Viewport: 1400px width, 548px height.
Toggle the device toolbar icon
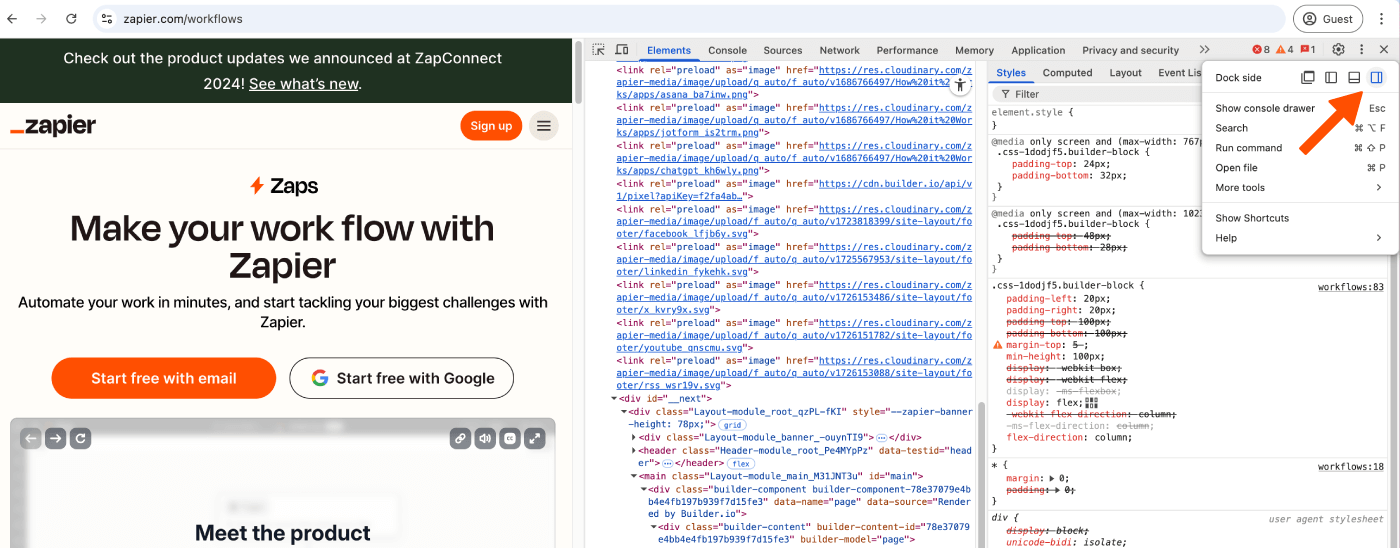pyautogui.click(x=621, y=50)
